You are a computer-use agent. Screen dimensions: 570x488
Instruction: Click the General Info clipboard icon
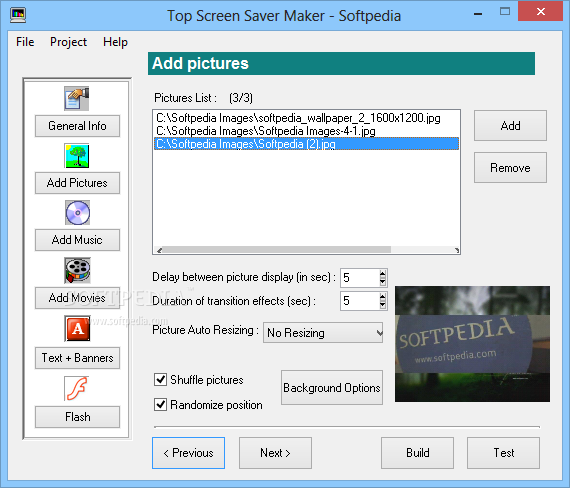[x=77, y=98]
